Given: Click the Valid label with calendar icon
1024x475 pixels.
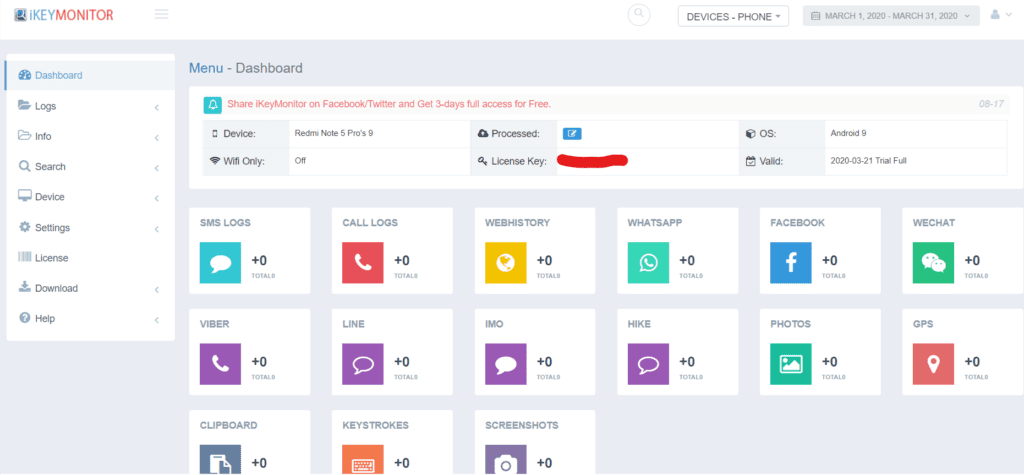Looking at the screenshot, I should [x=764, y=161].
